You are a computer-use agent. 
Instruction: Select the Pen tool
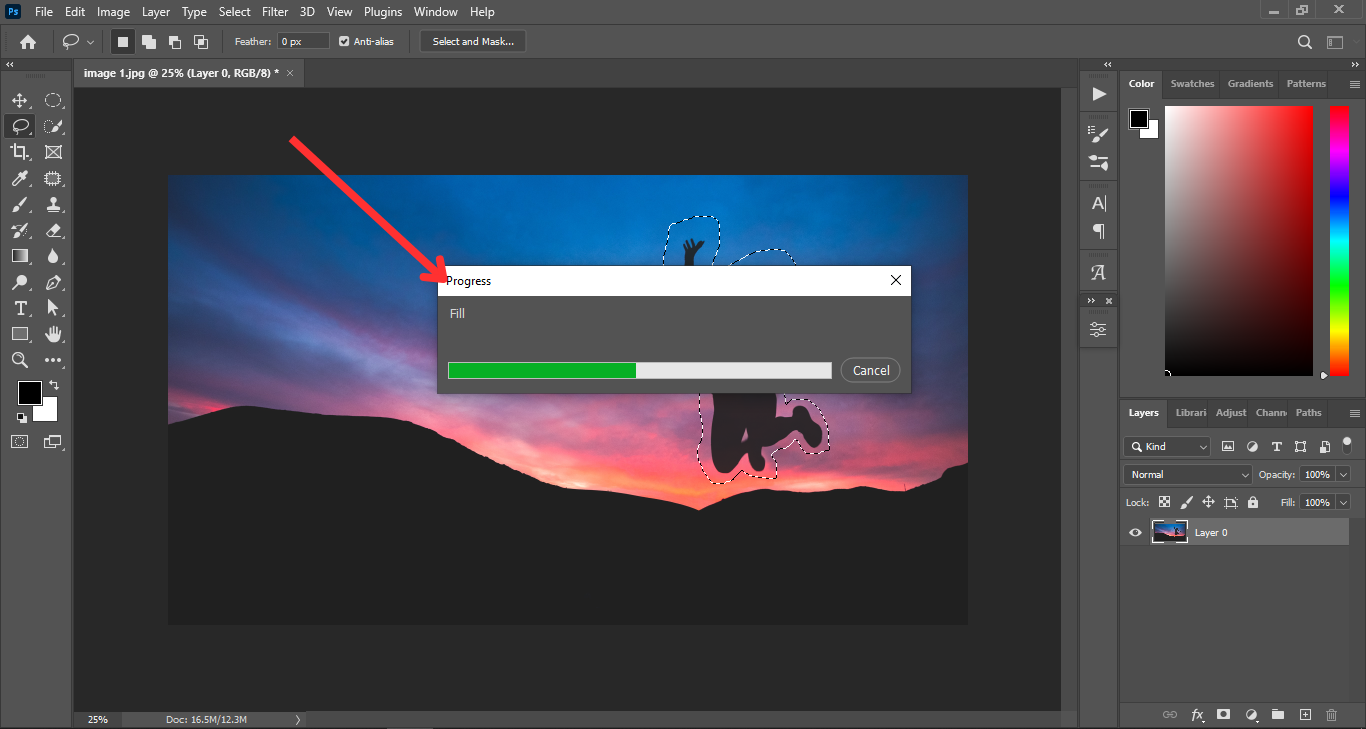[53, 282]
